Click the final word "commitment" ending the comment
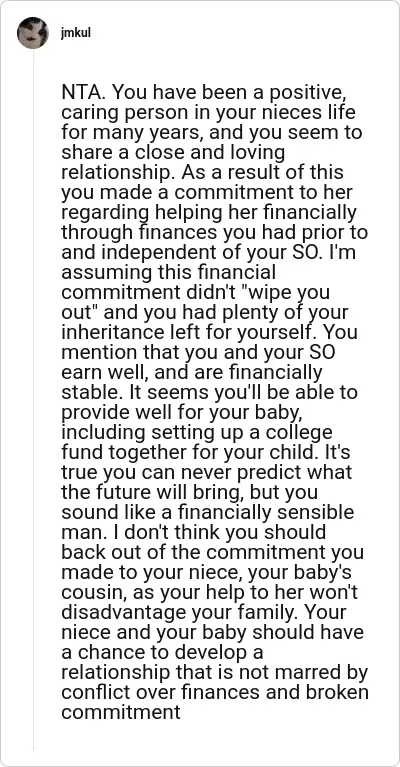Screen dimensions: 400x767 coord(121,713)
